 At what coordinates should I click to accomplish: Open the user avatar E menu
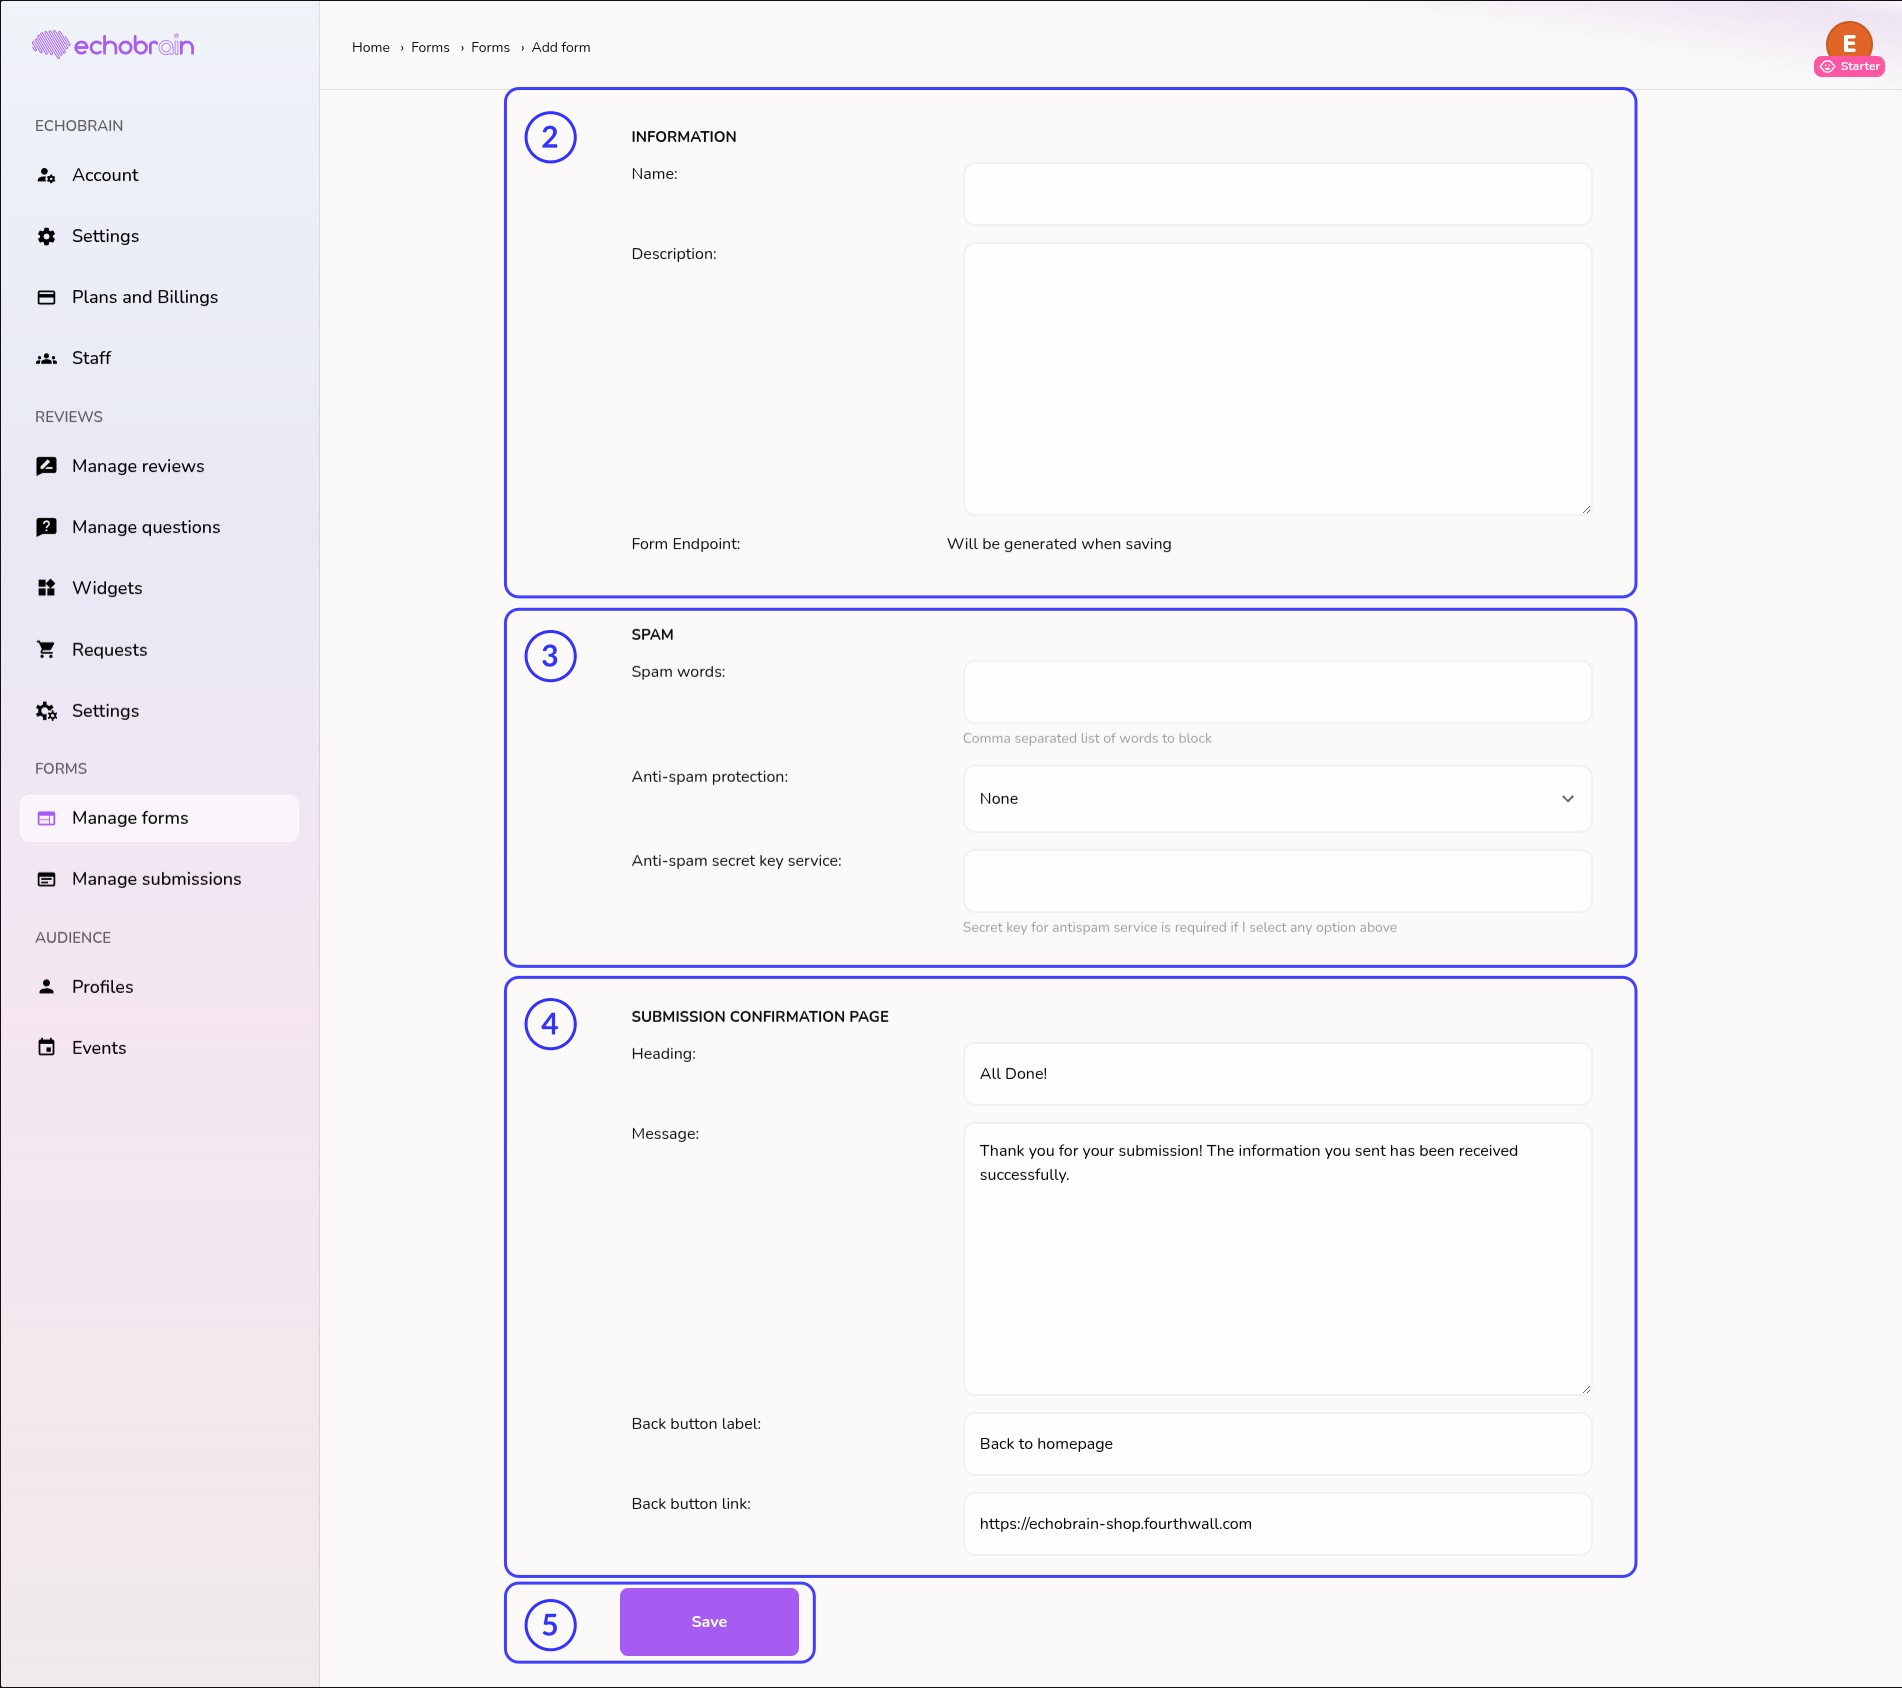coord(1849,41)
